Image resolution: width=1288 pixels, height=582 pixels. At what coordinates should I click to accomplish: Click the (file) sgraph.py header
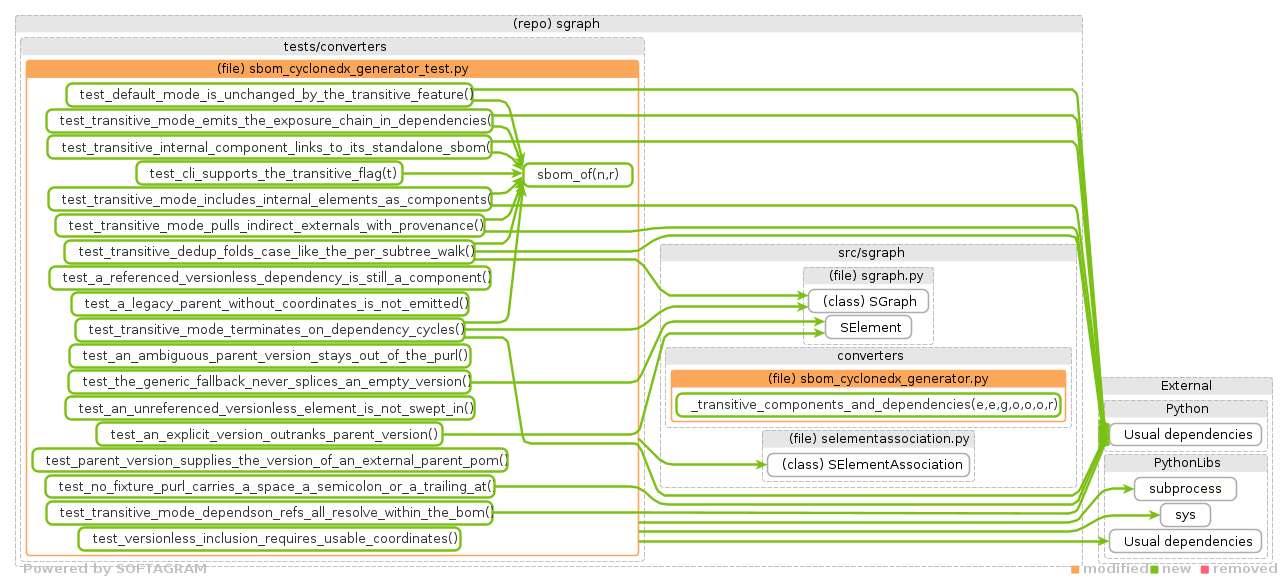(x=868, y=274)
